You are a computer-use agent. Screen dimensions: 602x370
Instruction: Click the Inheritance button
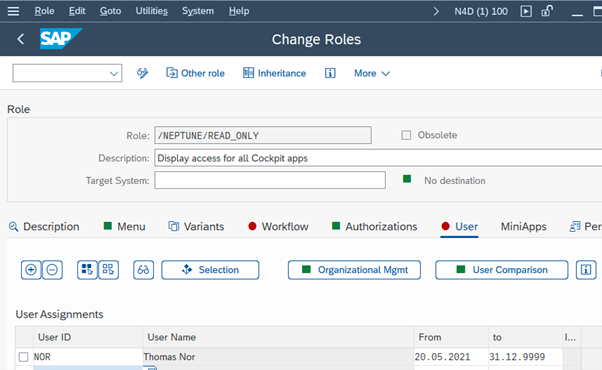coord(275,73)
